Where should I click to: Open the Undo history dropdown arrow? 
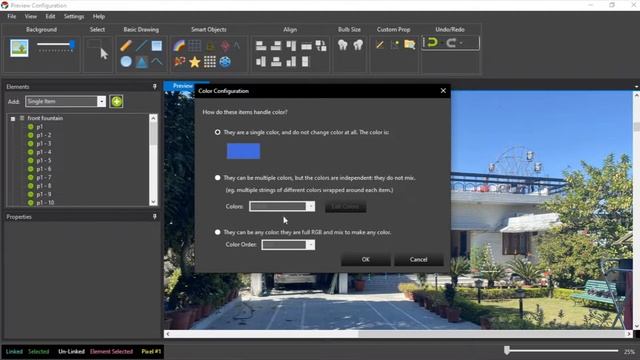point(442,43)
